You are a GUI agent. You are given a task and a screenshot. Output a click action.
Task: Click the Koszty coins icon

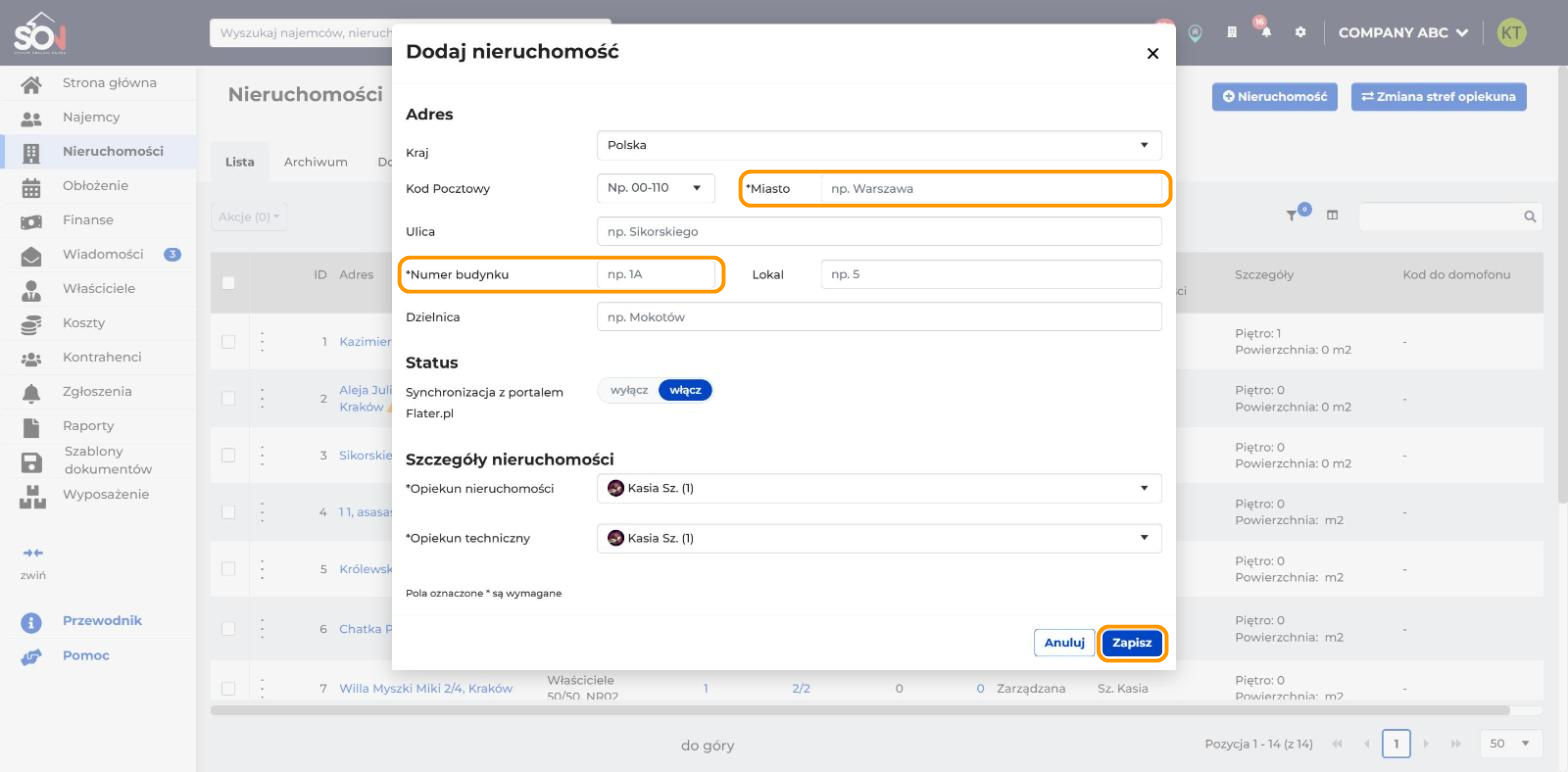tap(31, 324)
